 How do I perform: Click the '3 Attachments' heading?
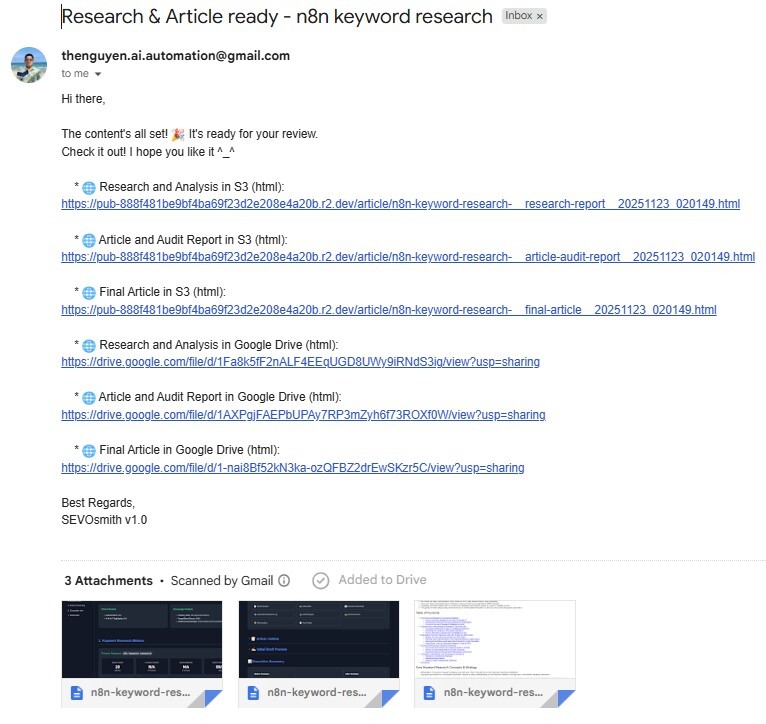pyautogui.click(x=108, y=580)
